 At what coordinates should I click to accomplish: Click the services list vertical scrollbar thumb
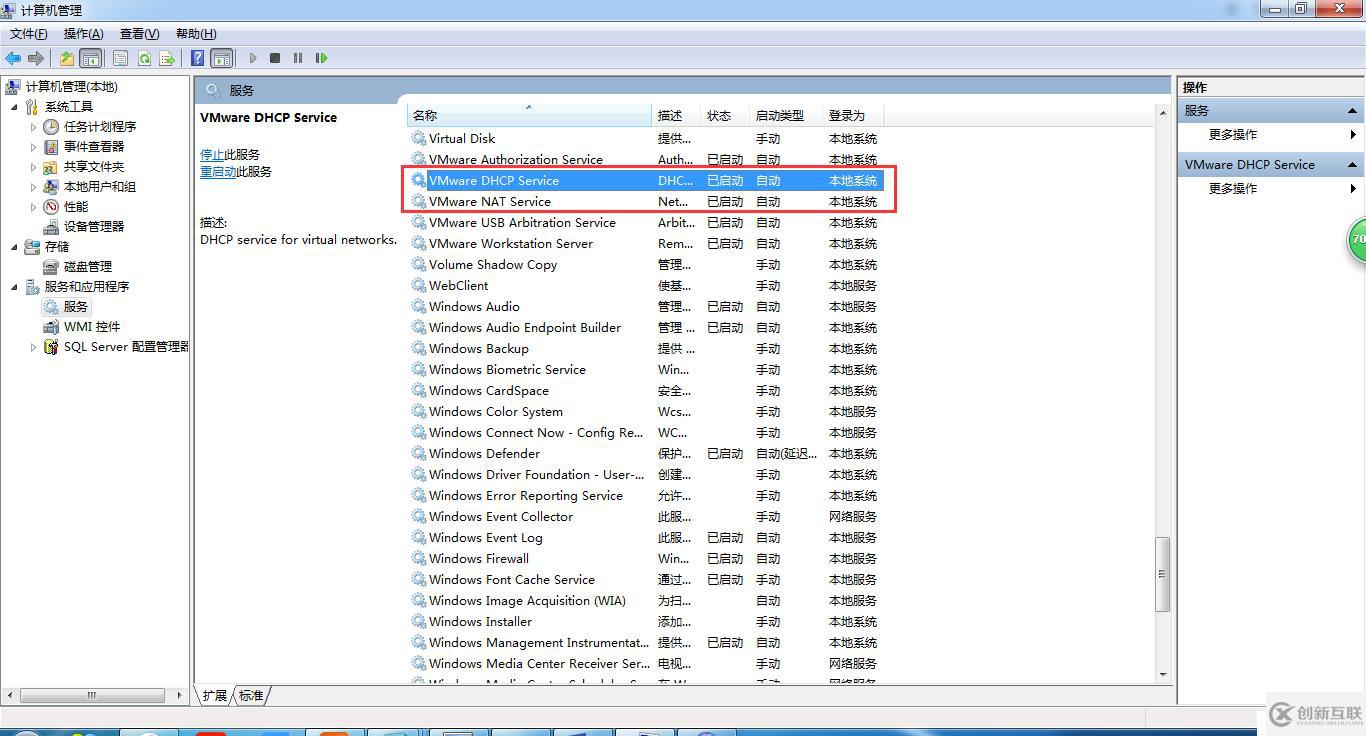pos(1162,574)
